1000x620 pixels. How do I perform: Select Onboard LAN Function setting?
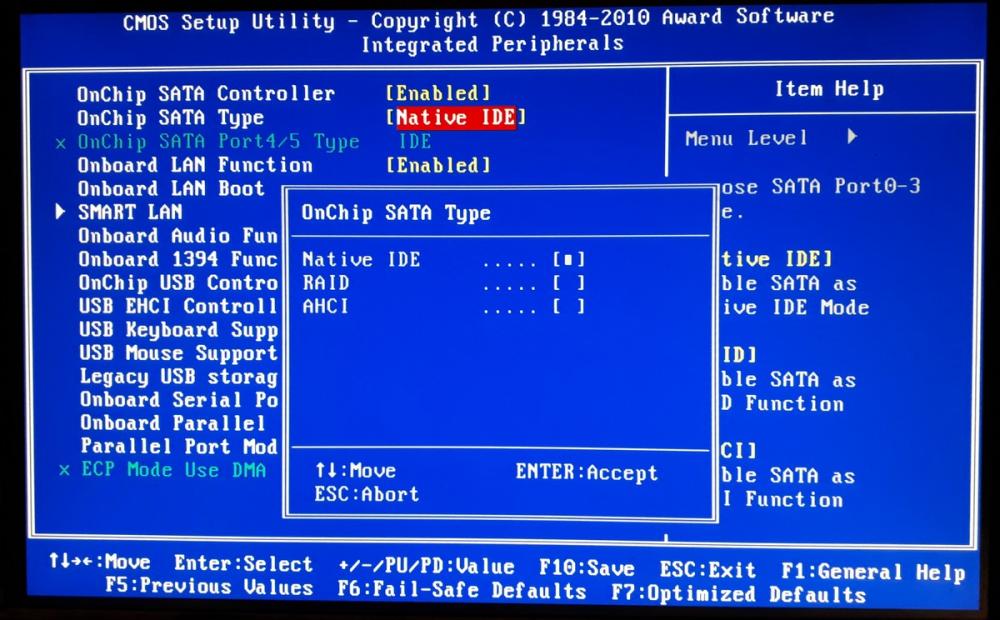click(195, 165)
